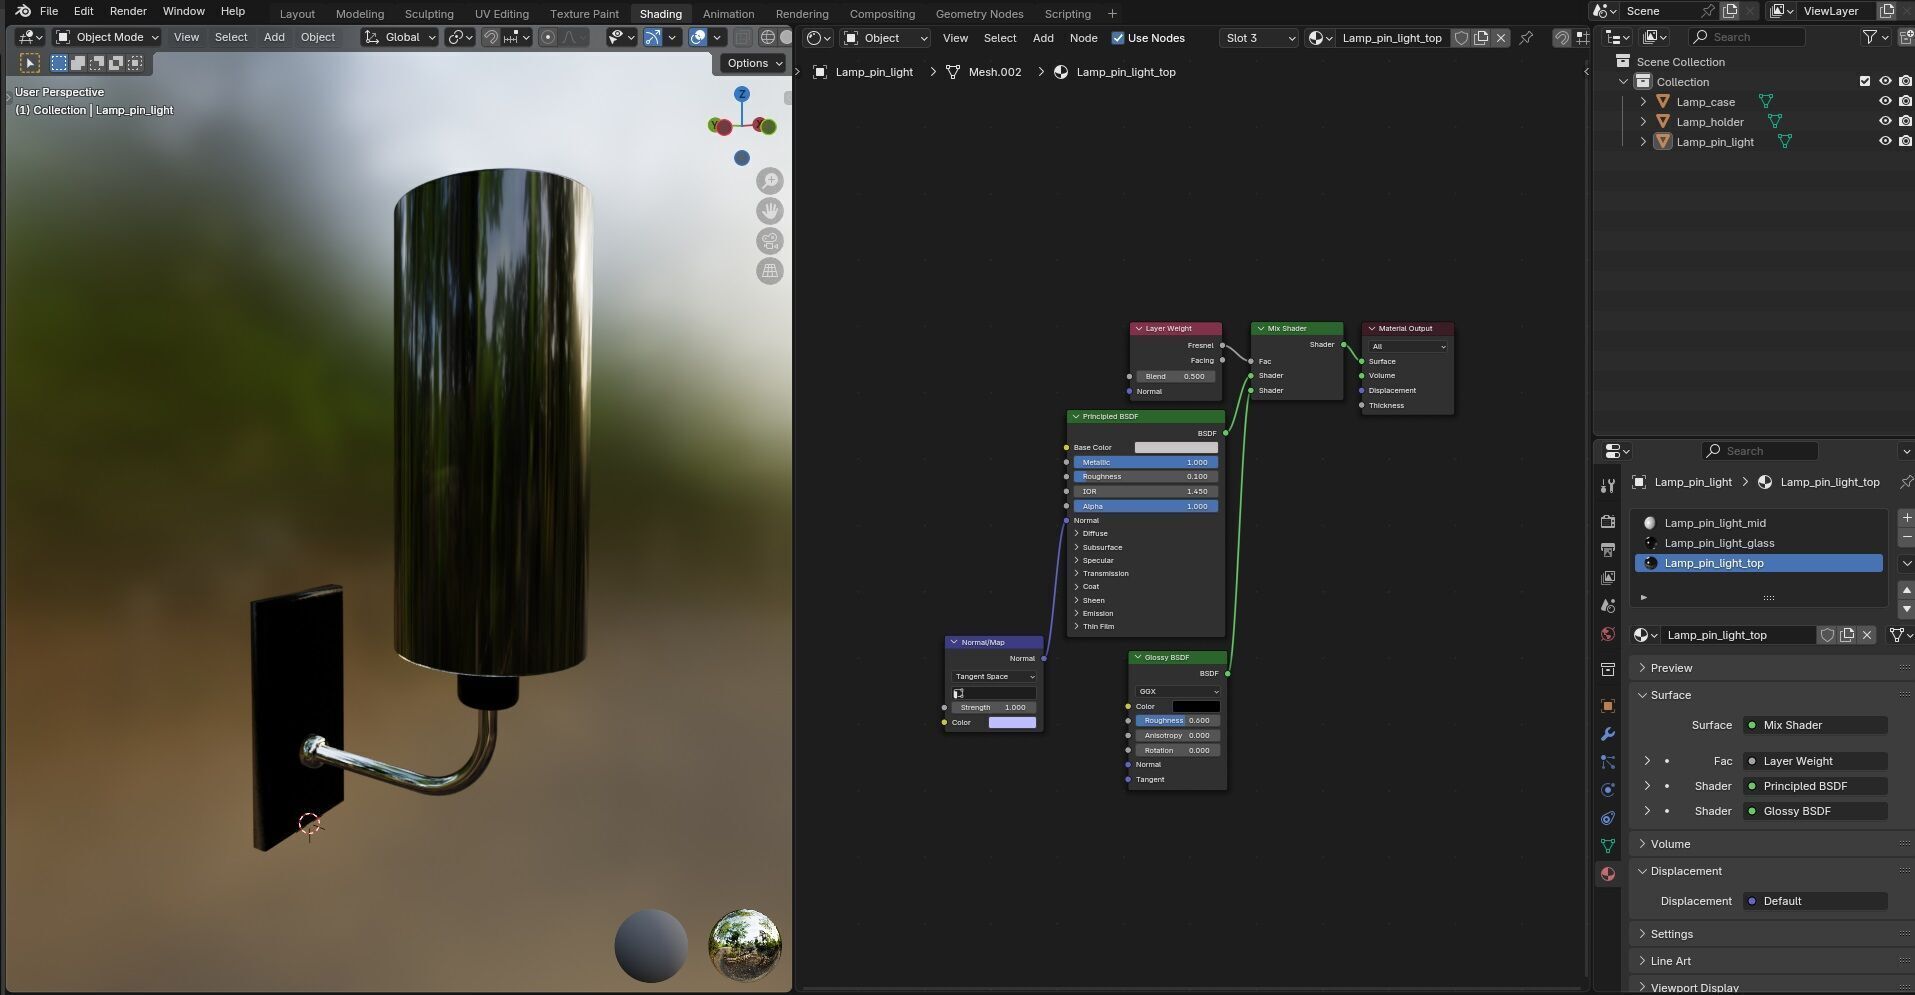Toggle Collection exclude checkbox in outliner
1915x995 pixels.
(x=1864, y=82)
